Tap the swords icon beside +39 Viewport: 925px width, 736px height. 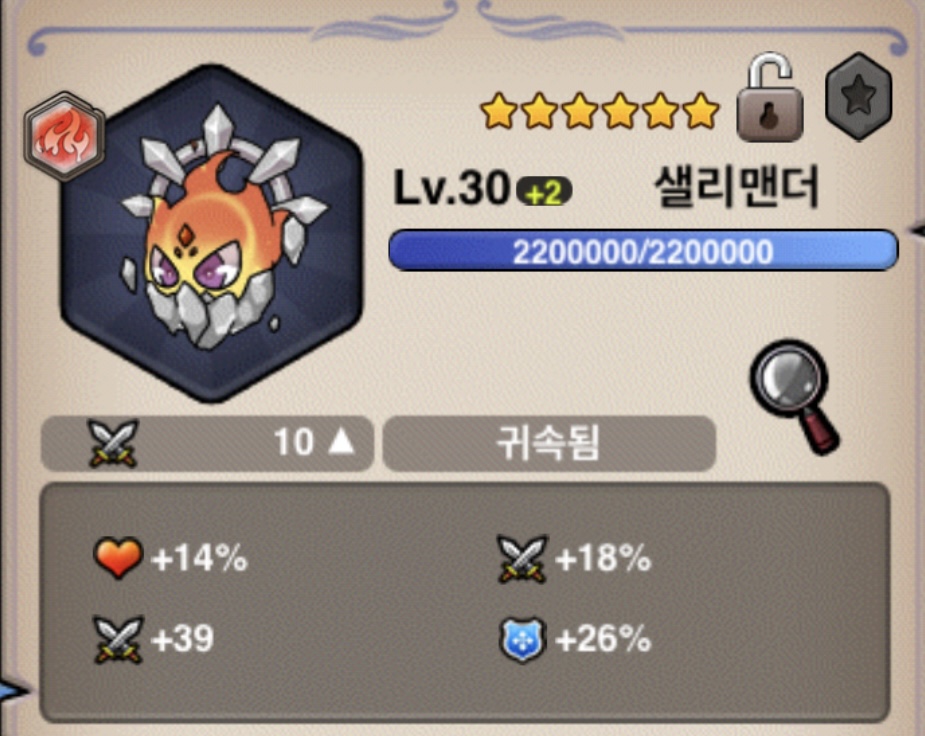click(118, 639)
